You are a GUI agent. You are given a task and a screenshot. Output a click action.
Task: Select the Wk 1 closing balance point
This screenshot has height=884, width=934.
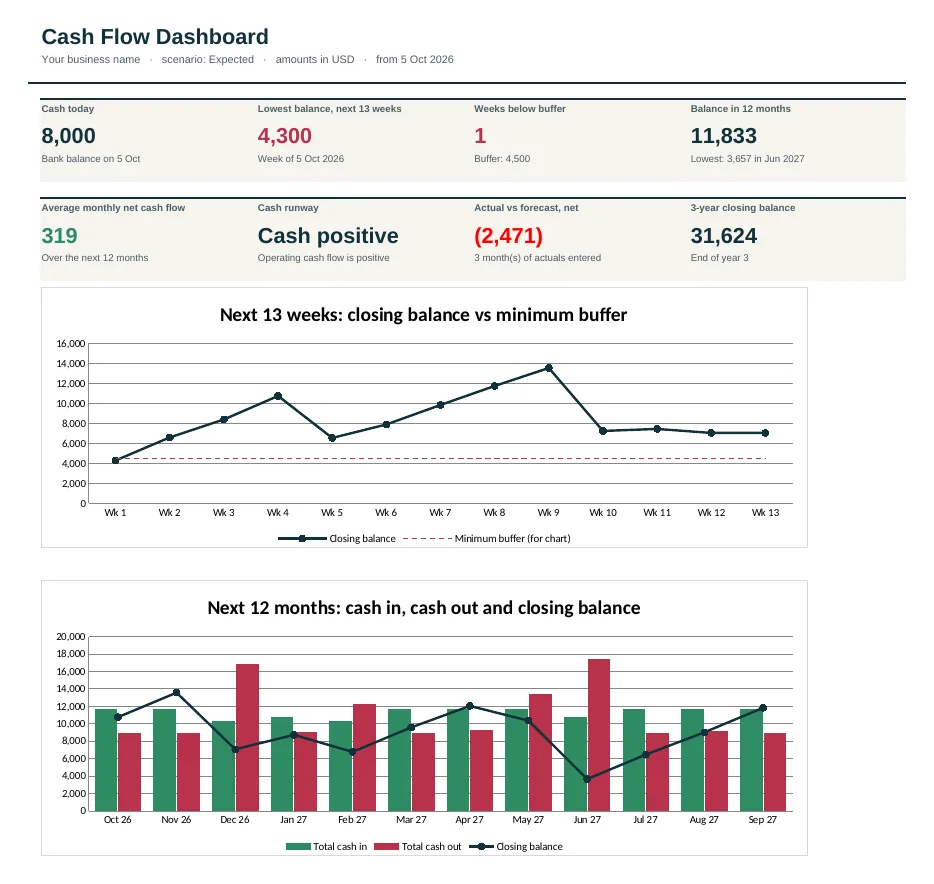[x=116, y=460]
